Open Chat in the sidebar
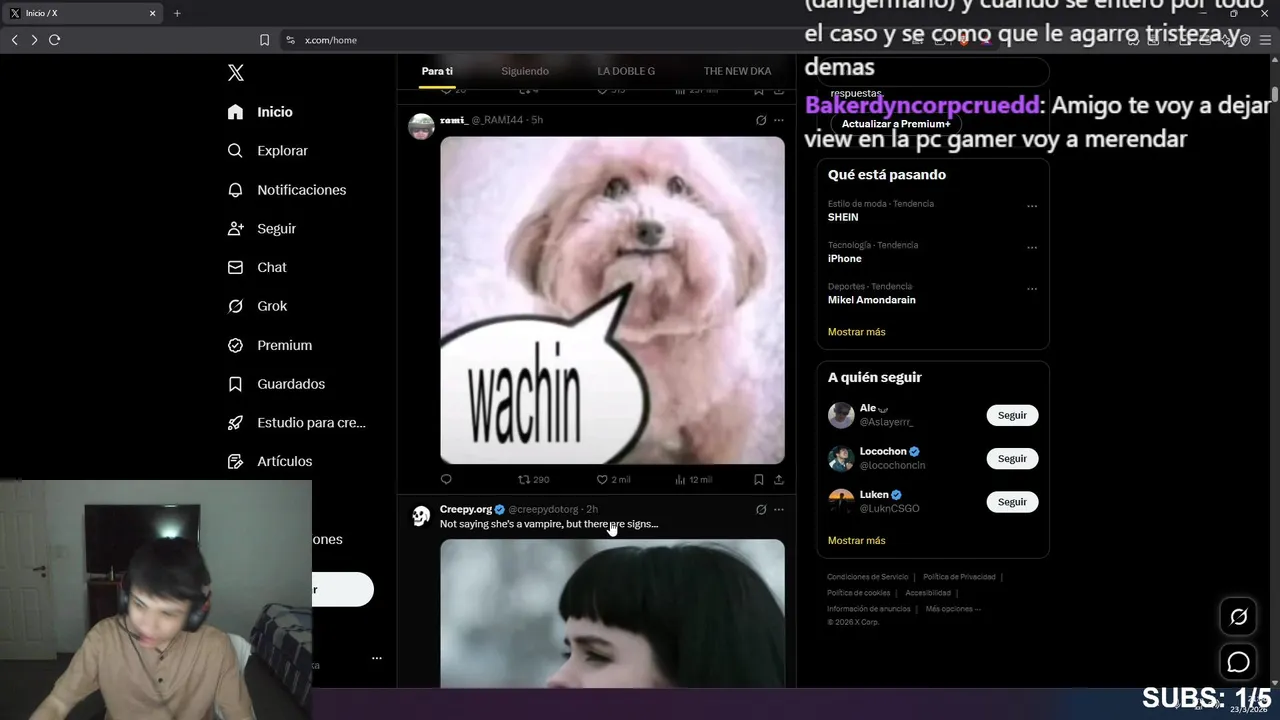The height and width of the screenshot is (720, 1280). point(257,268)
